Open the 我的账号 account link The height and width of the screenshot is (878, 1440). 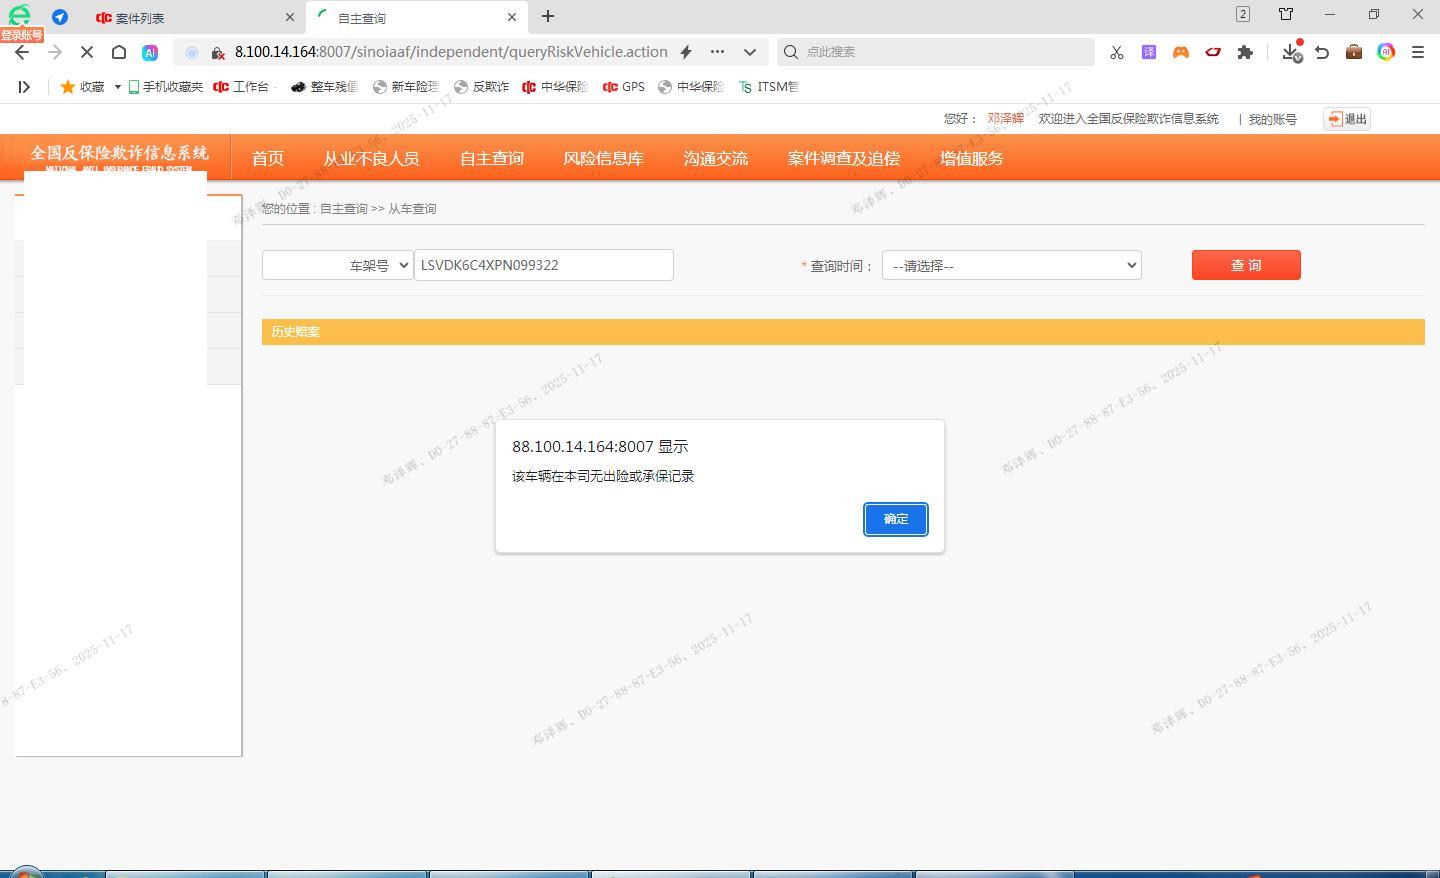pos(1272,119)
